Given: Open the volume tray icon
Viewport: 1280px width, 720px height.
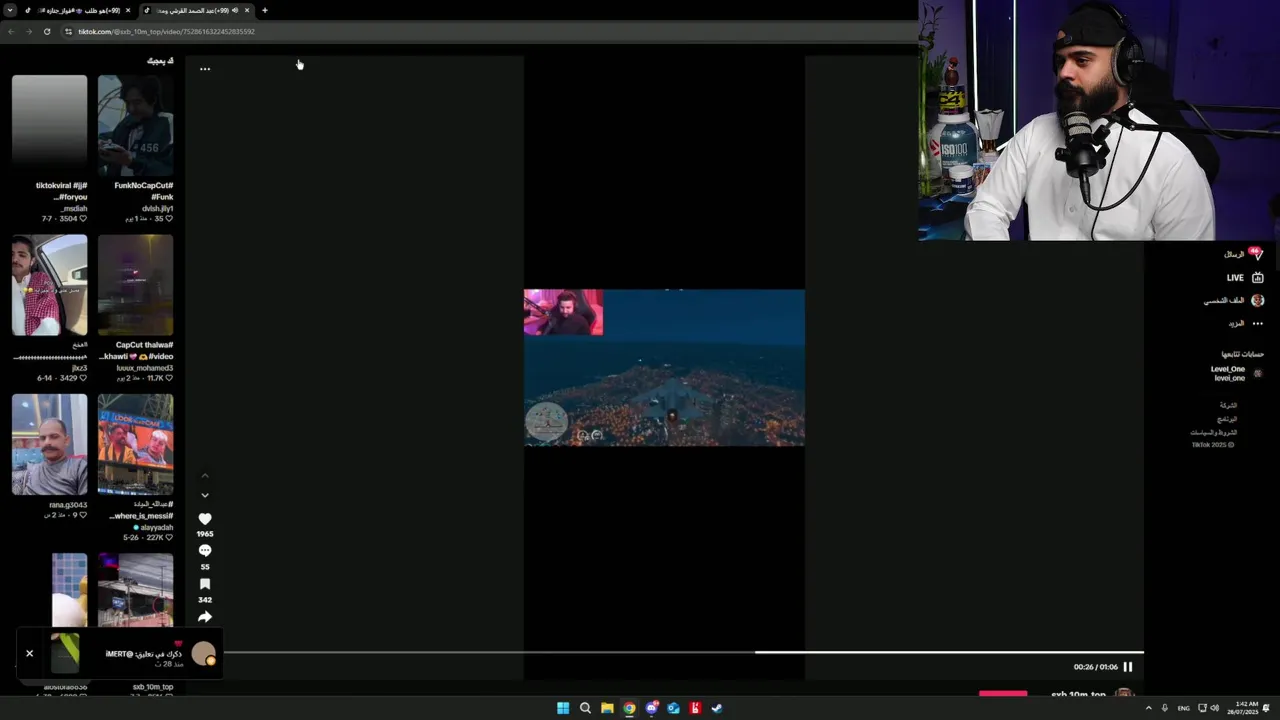Looking at the screenshot, I should coord(1215,708).
